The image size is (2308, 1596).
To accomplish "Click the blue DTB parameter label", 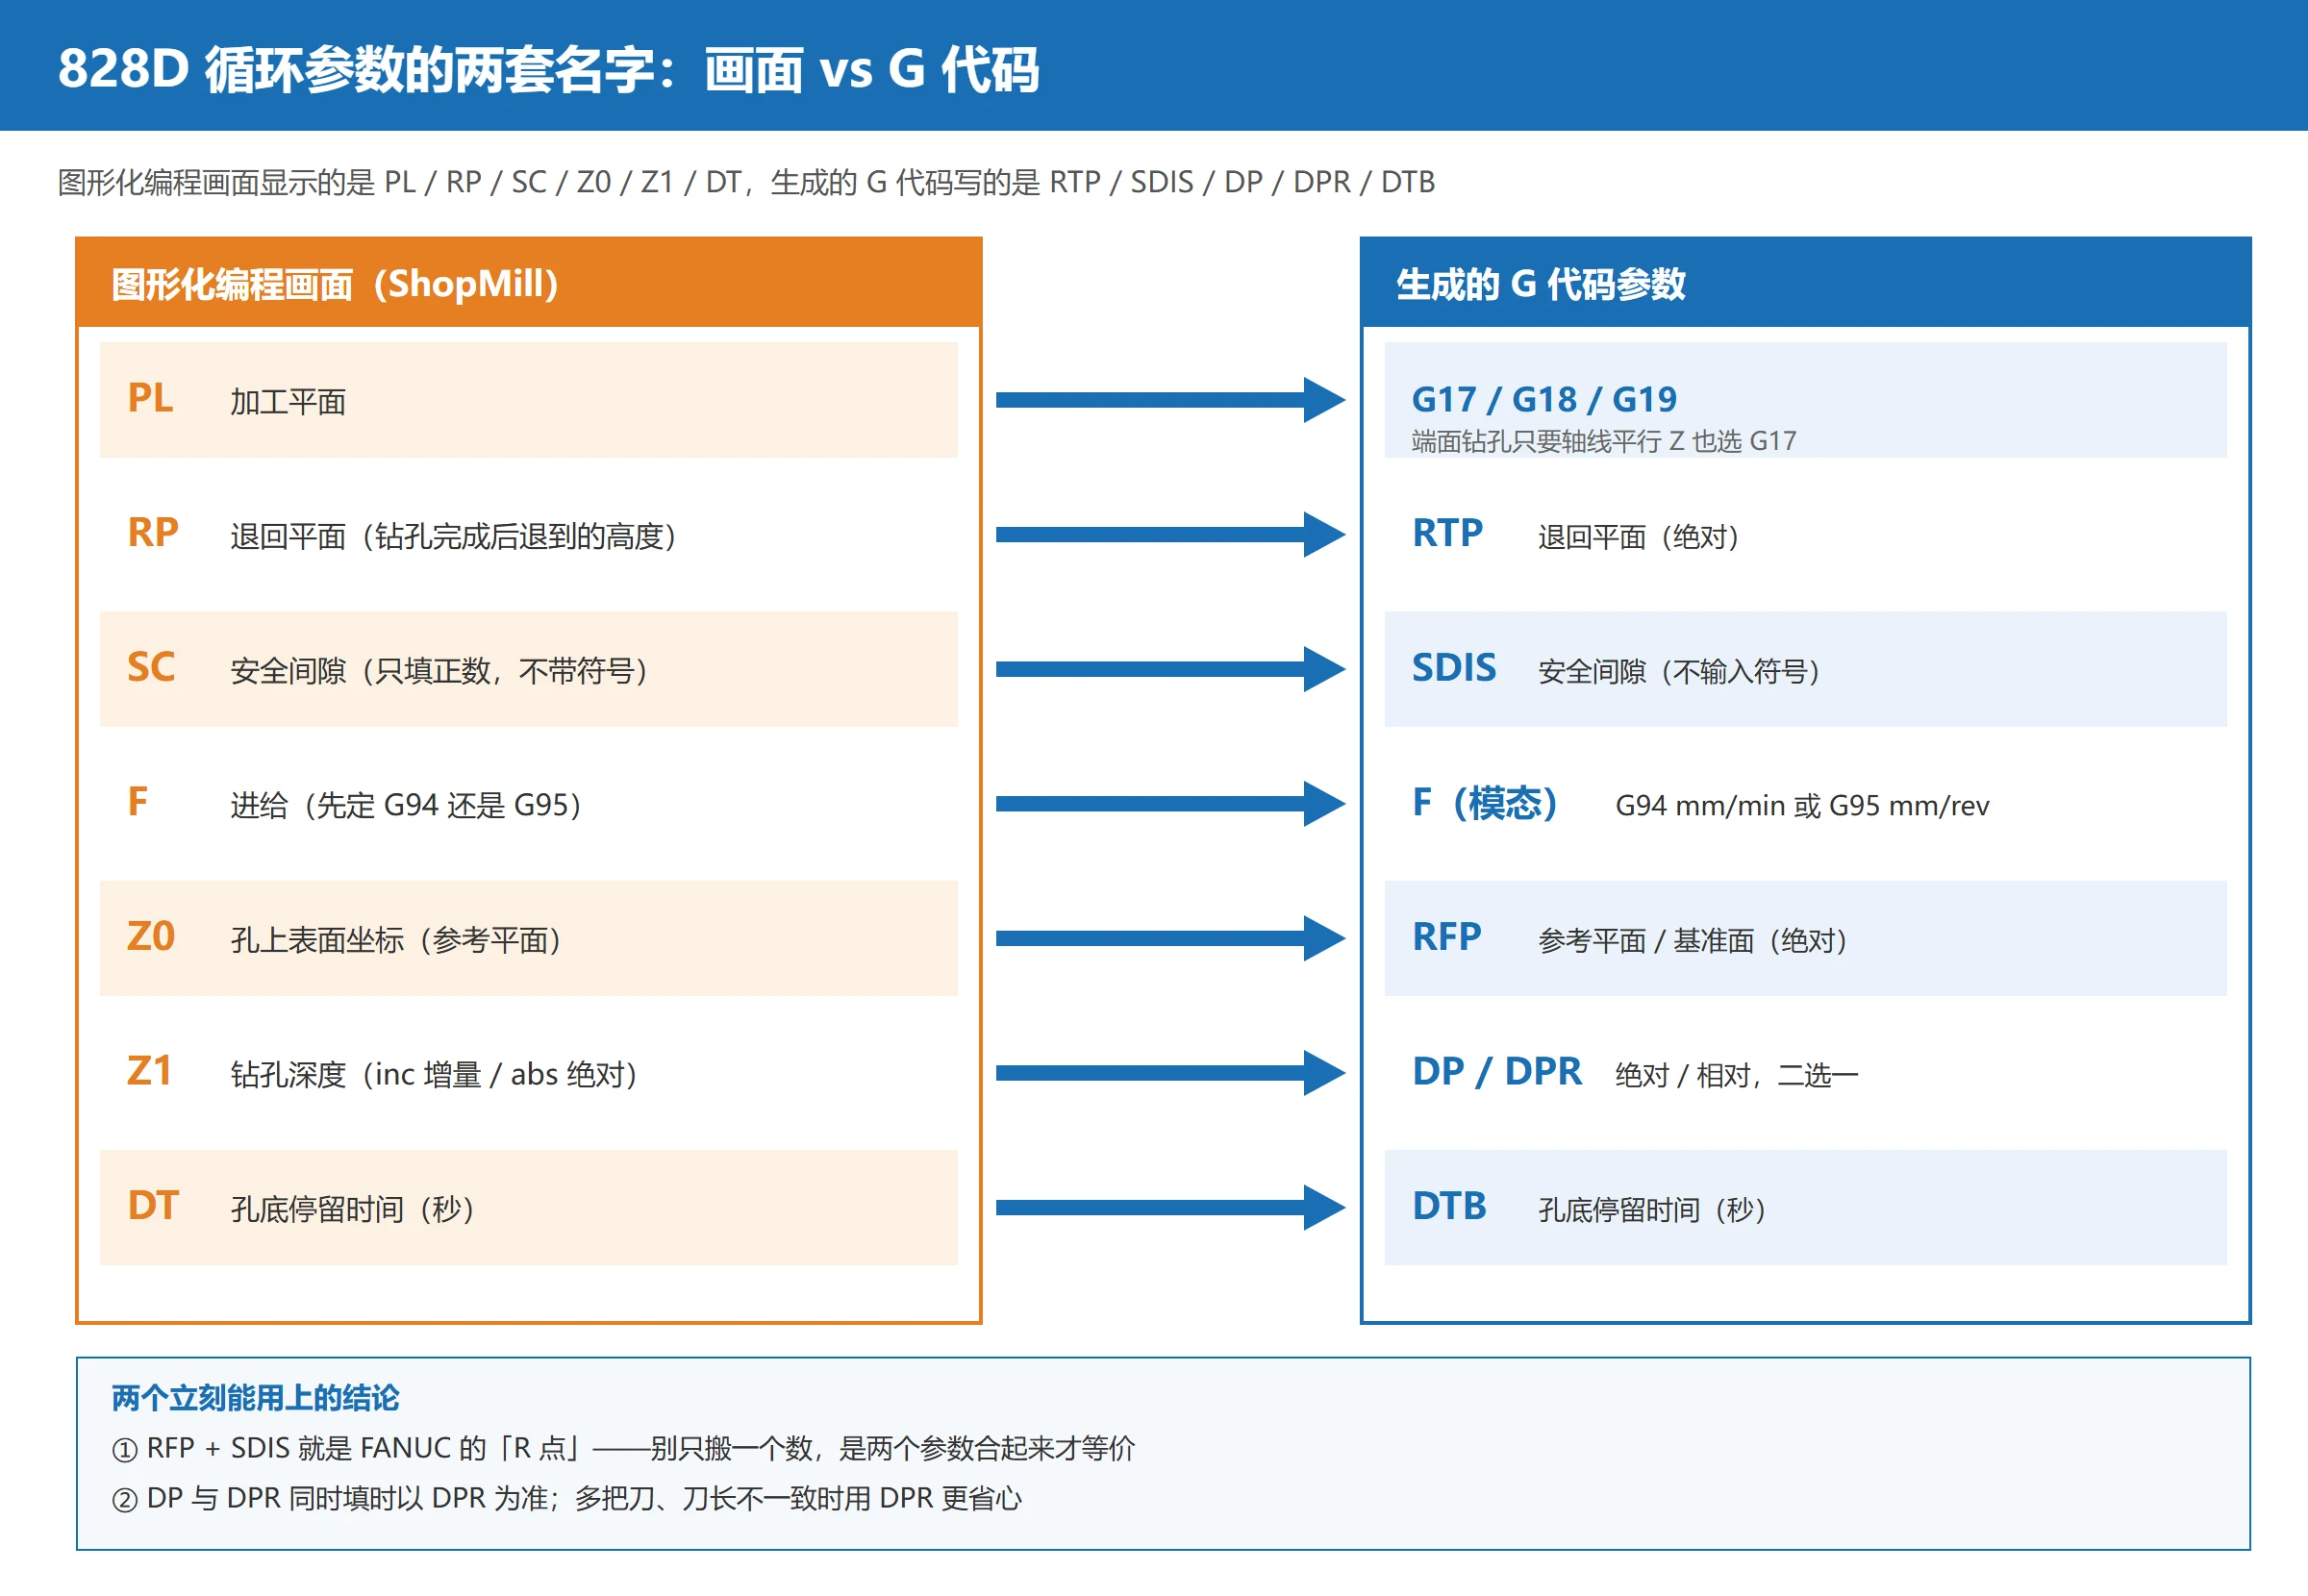I will coord(1449,1206).
